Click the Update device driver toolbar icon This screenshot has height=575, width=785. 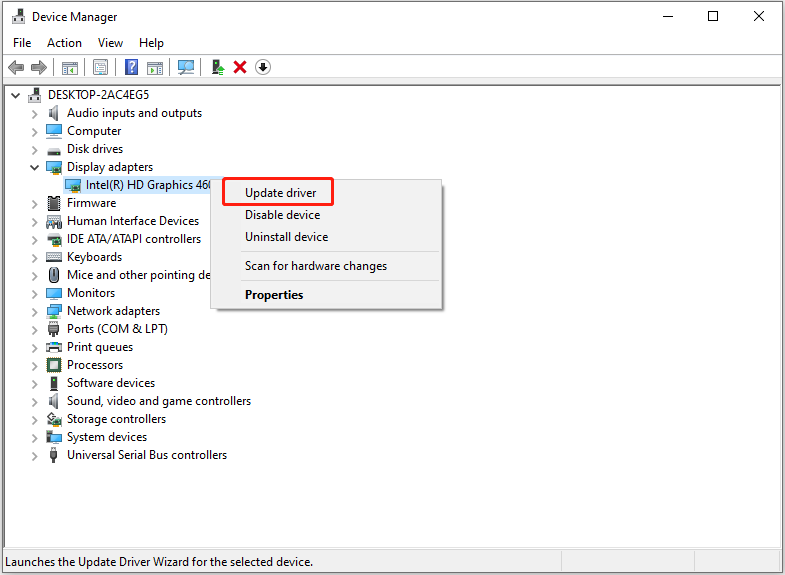217,67
